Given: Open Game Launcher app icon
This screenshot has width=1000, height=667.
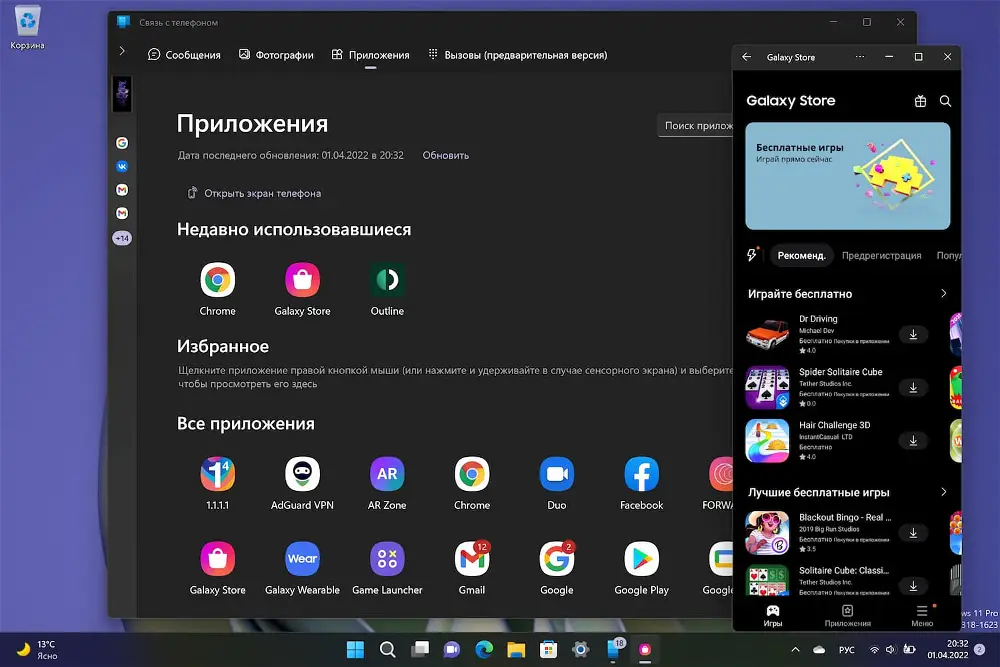Looking at the screenshot, I should point(387,560).
